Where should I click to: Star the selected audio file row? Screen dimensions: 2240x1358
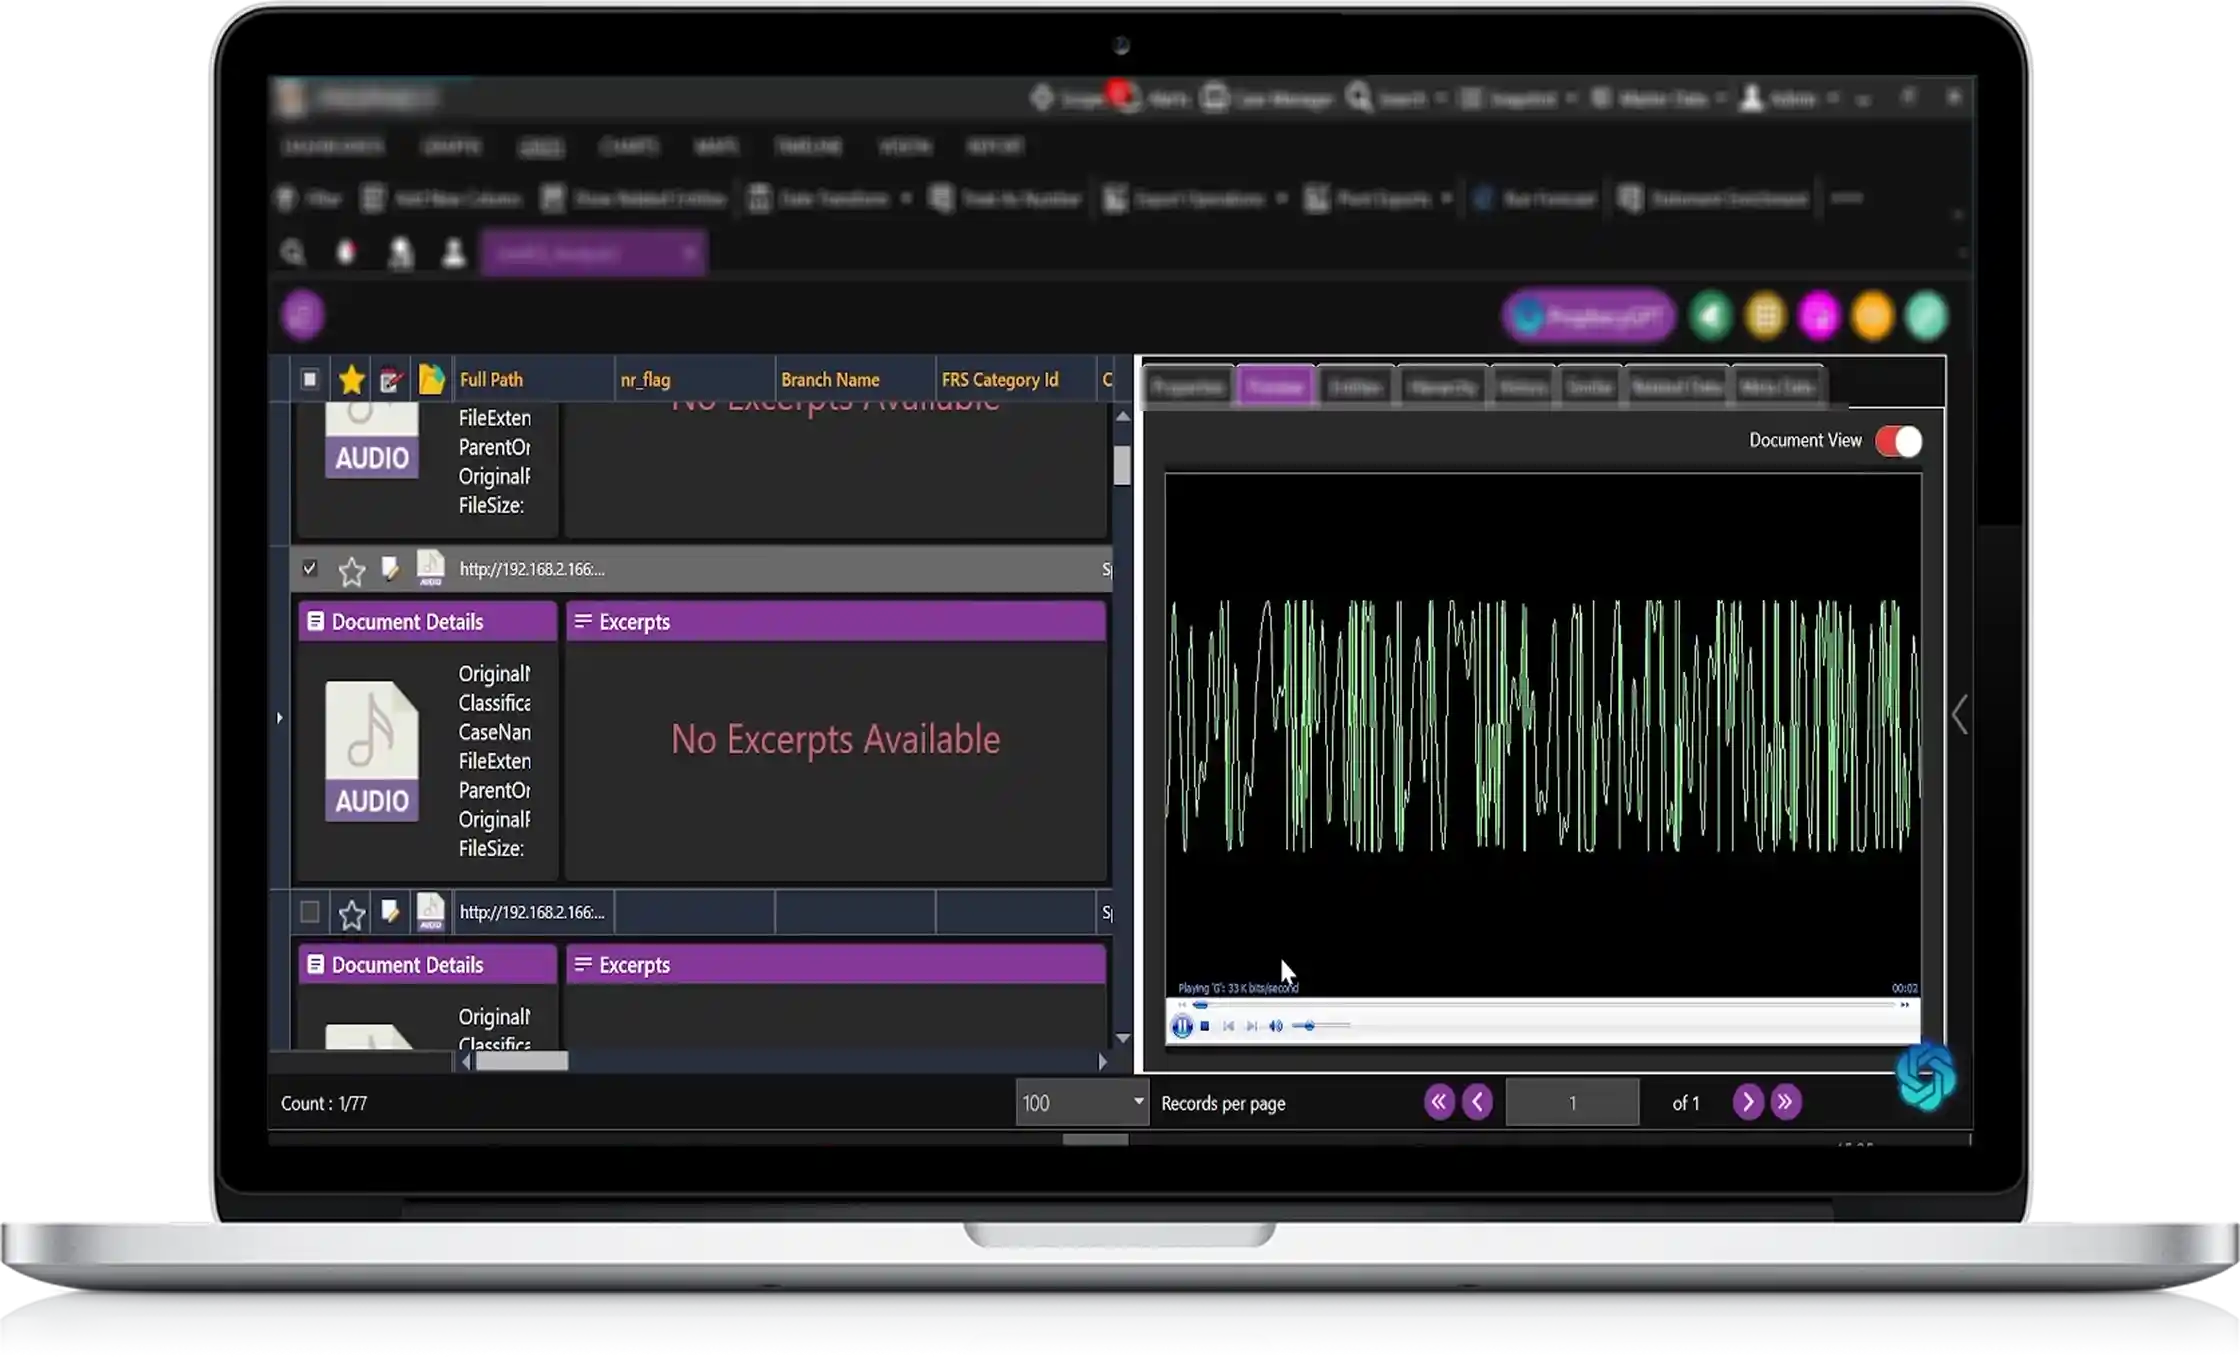pos(351,571)
